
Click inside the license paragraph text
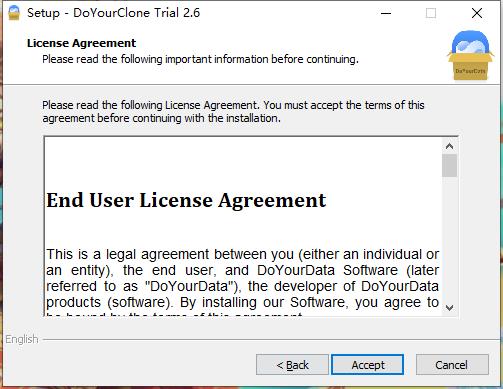[x=242, y=278]
